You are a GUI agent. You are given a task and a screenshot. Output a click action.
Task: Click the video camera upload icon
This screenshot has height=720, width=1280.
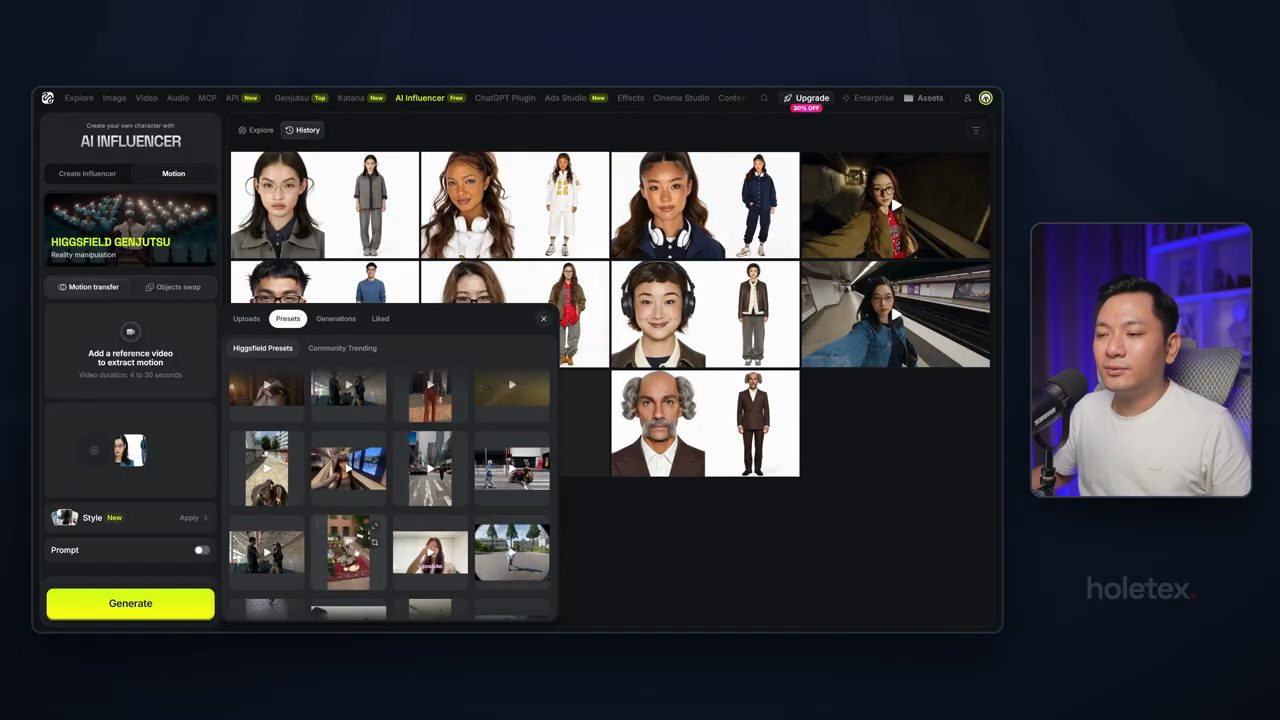coord(130,332)
